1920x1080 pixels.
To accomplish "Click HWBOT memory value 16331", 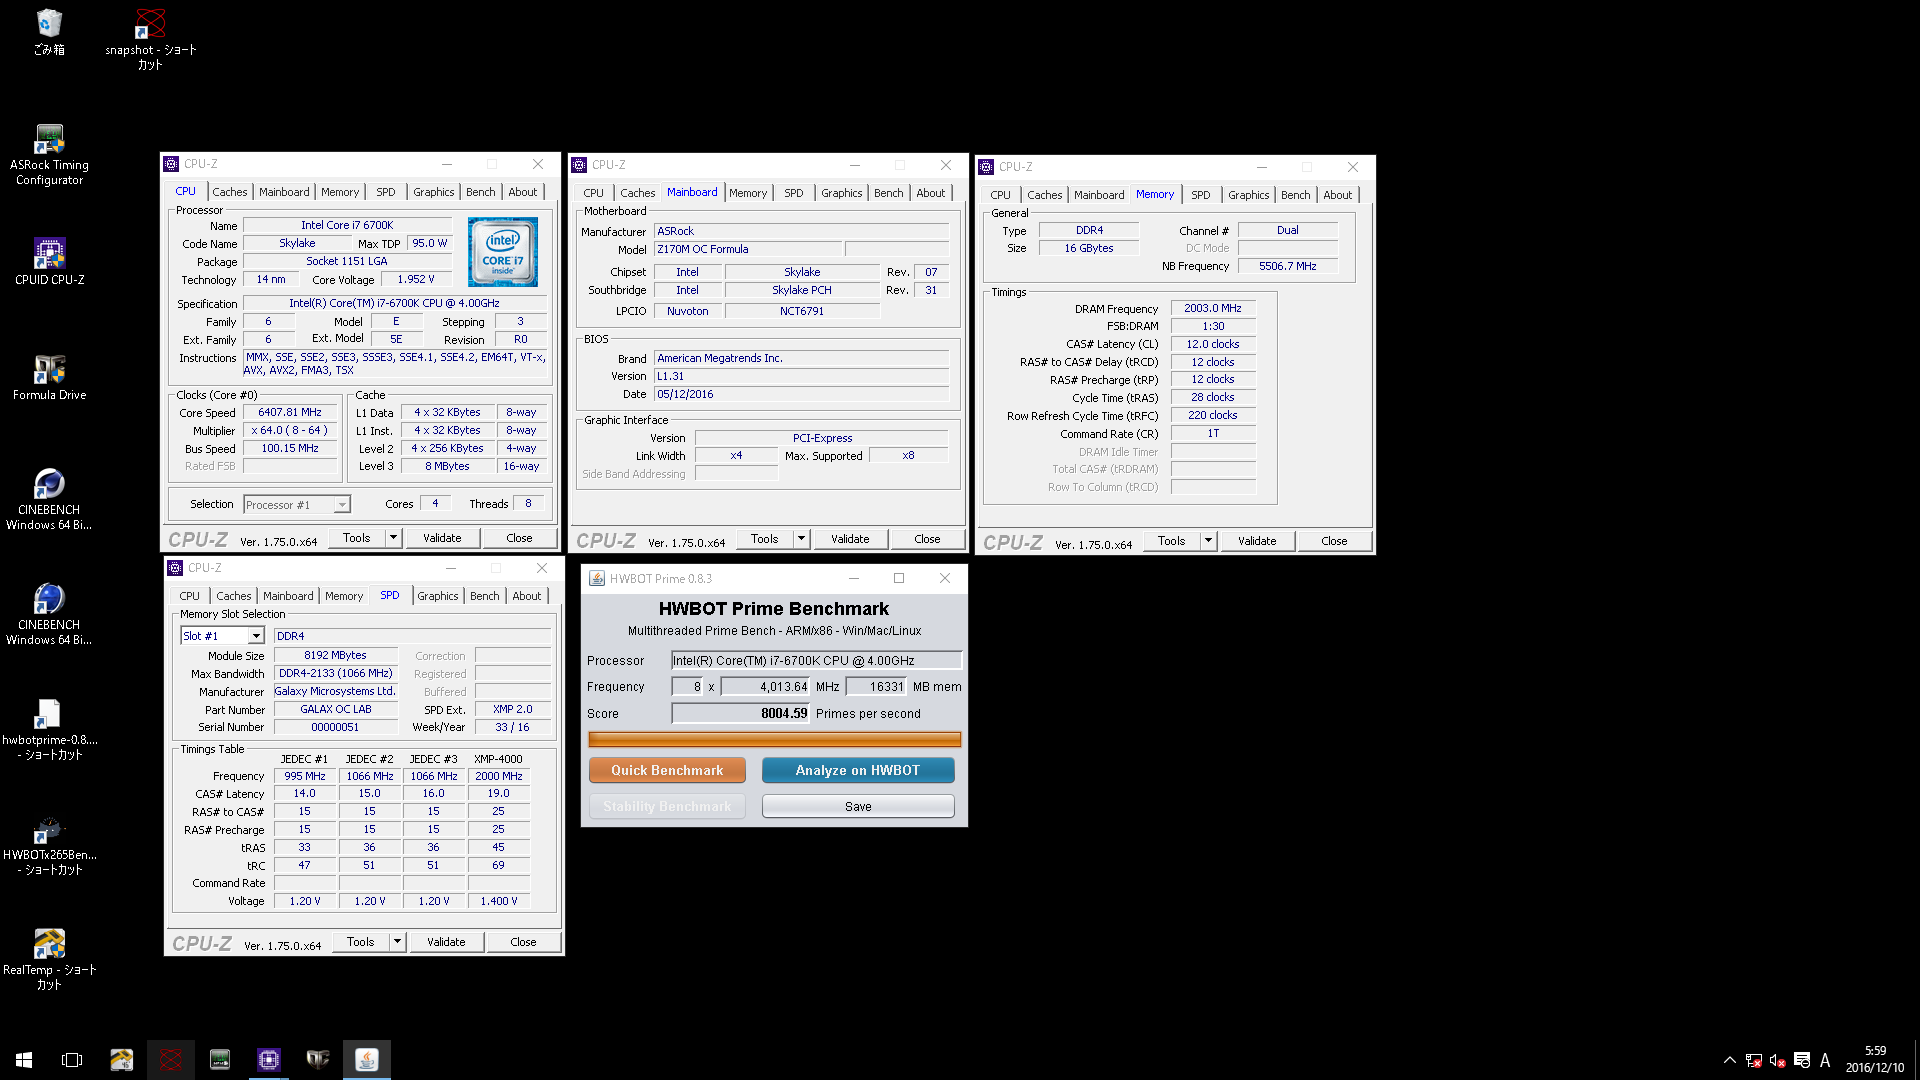I will [876, 687].
